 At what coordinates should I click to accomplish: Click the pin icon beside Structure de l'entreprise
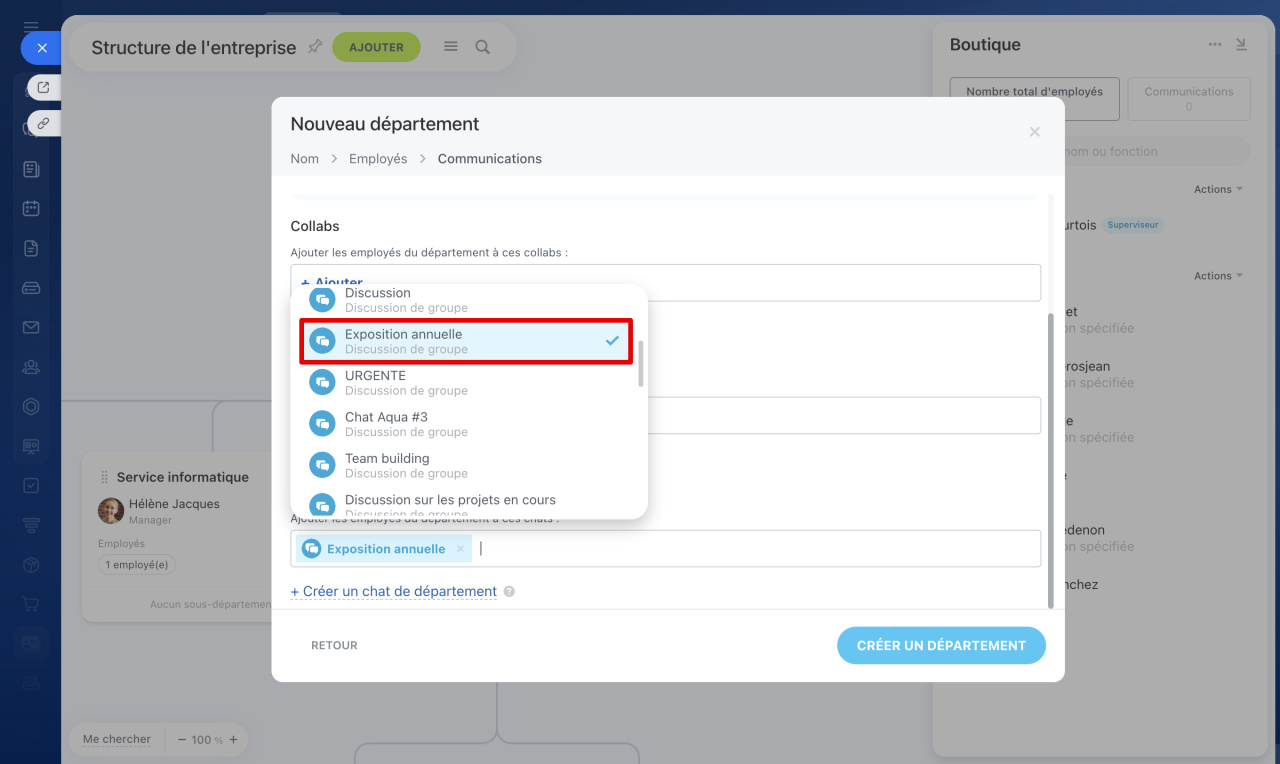315,46
